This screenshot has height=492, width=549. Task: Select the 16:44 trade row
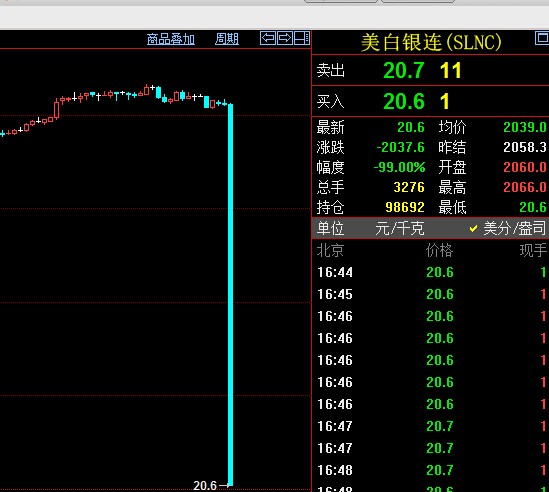[x=431, y=272]
